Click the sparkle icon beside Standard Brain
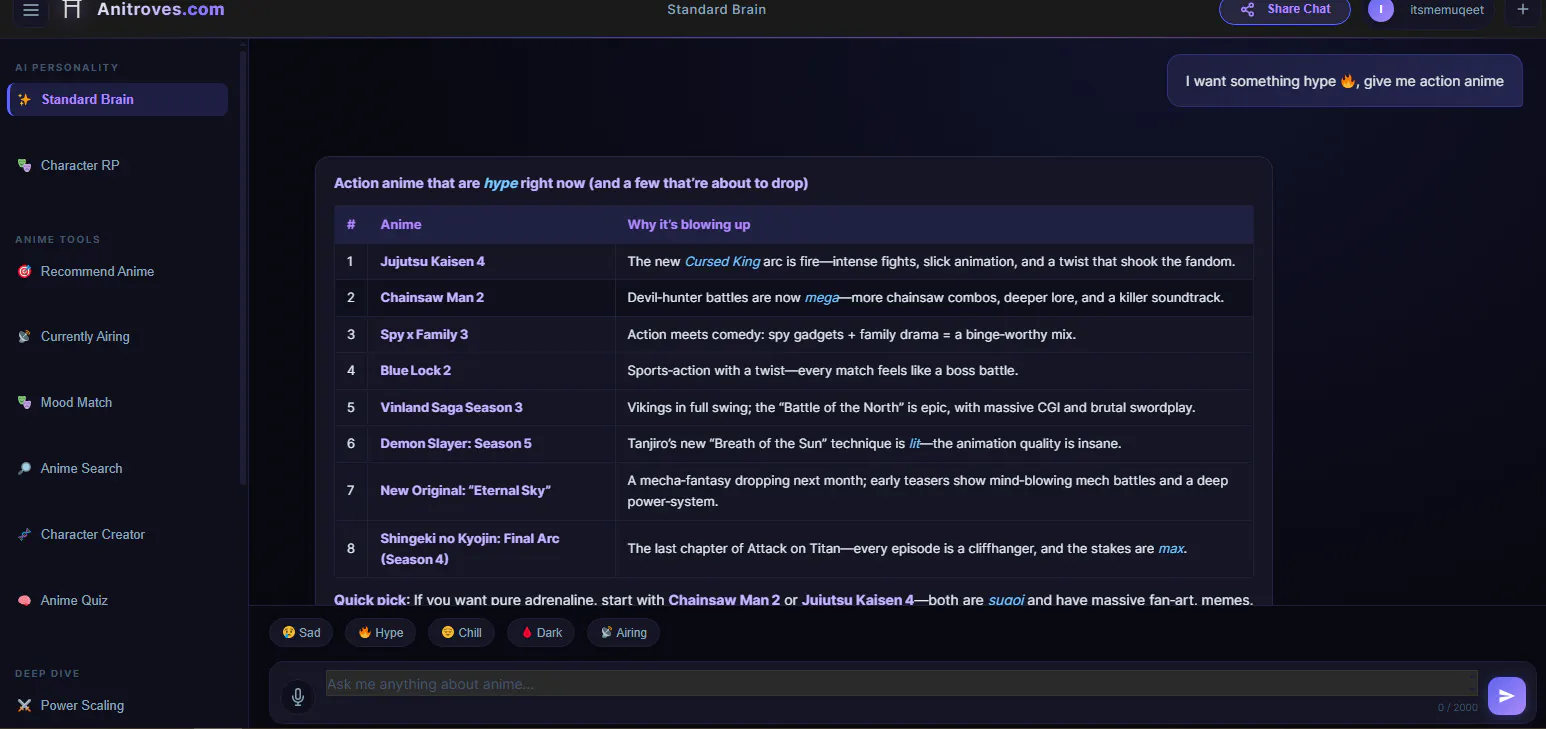 tap(25, 100)
